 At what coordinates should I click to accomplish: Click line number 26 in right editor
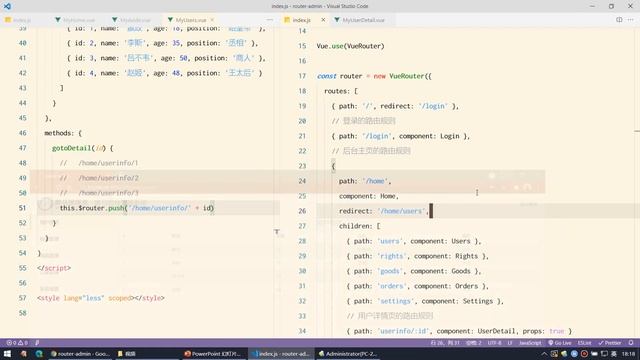point(302,211)
